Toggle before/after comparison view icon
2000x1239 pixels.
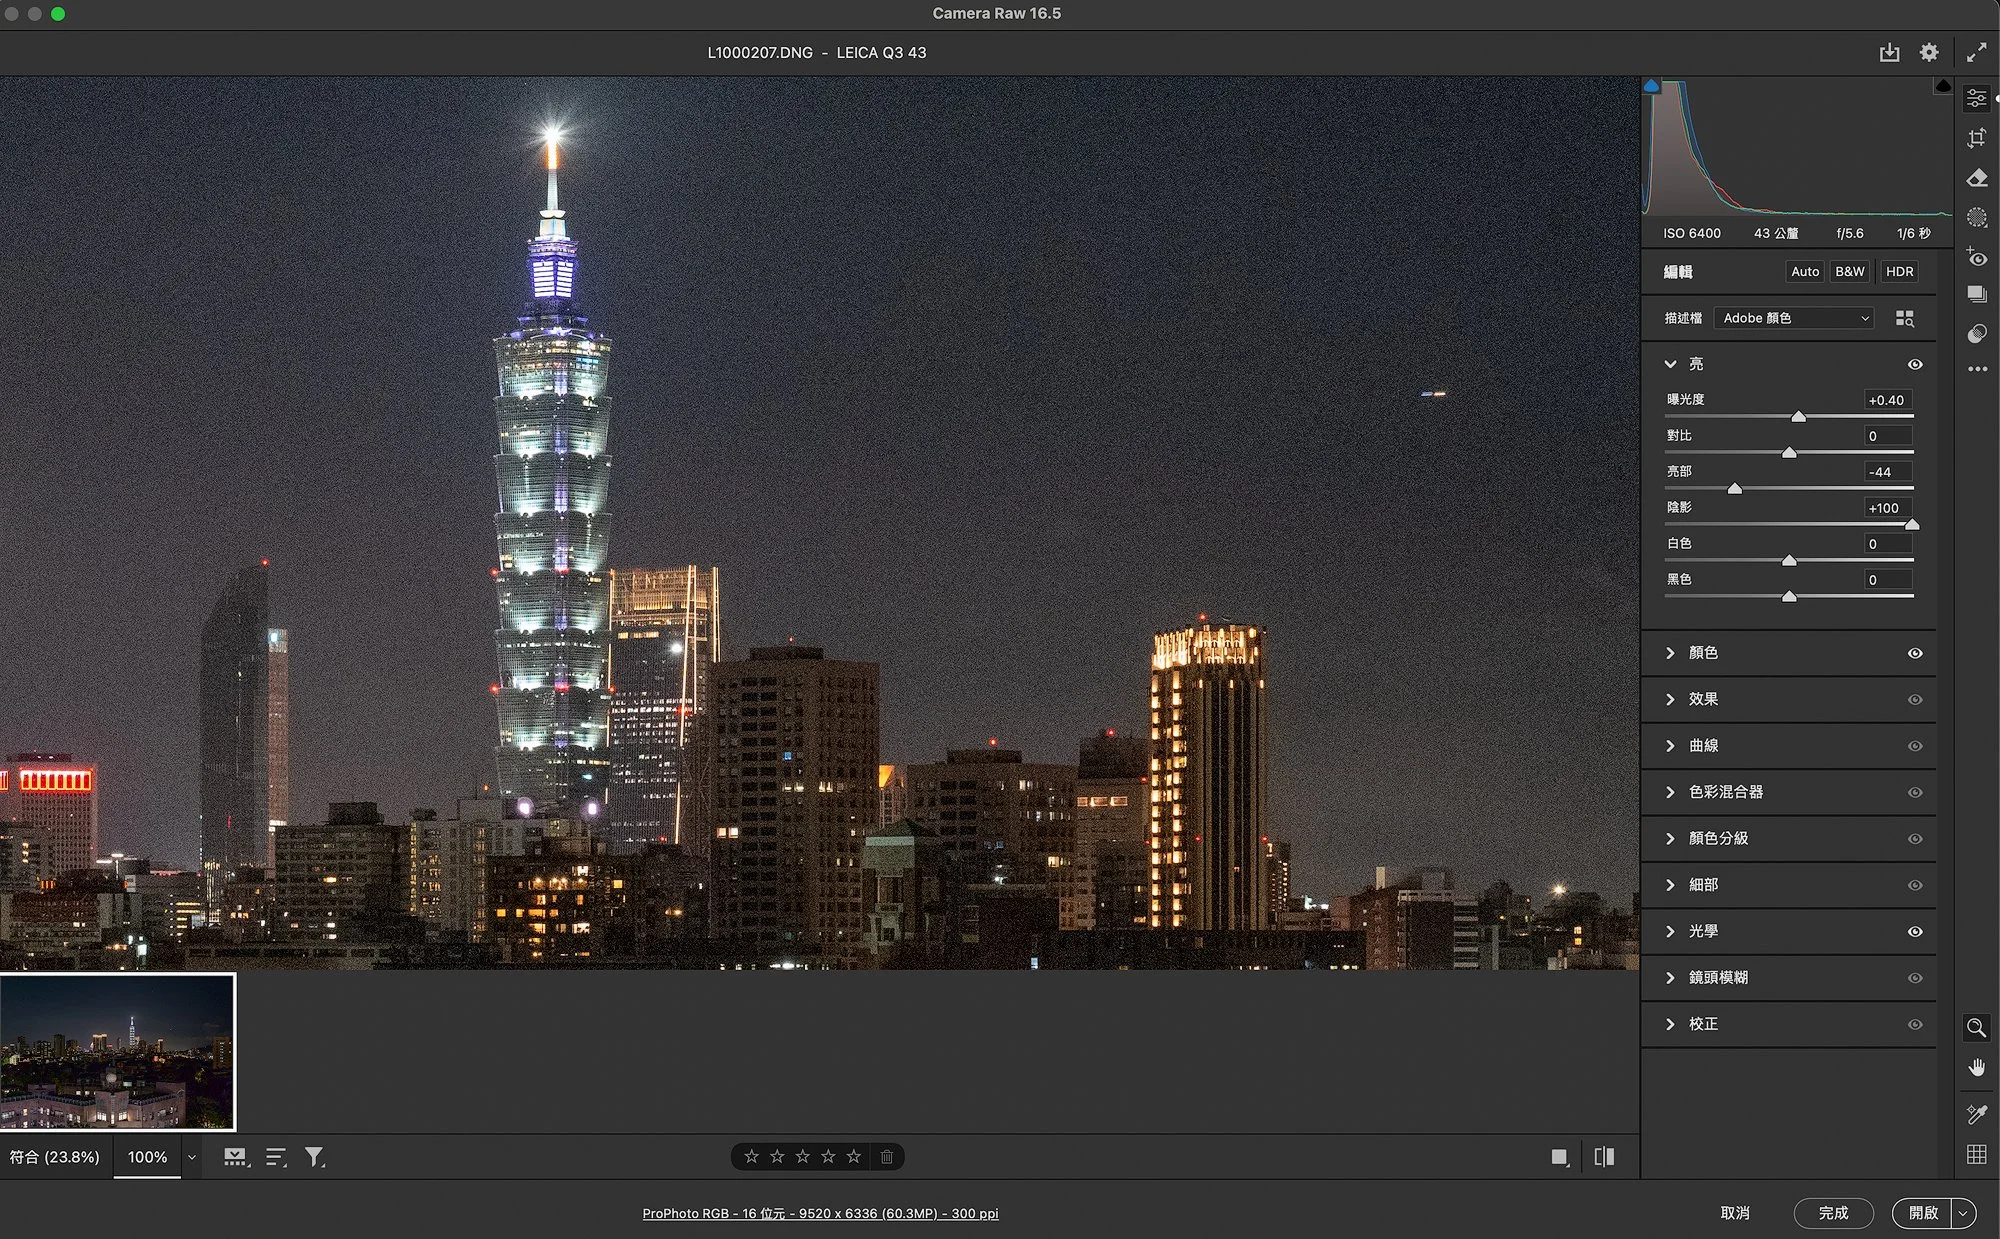point(1604,1157)
